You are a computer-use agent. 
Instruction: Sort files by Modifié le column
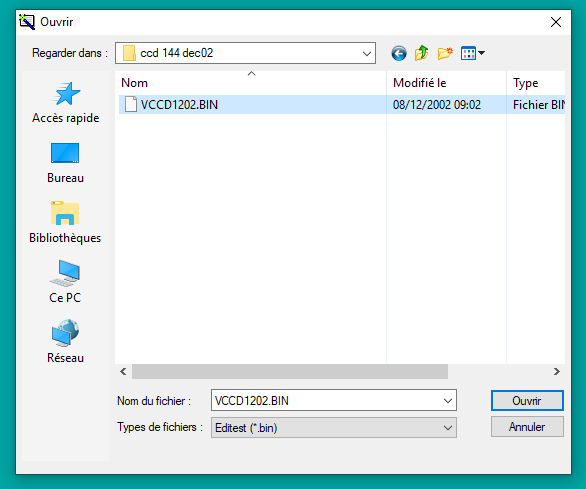447,83
